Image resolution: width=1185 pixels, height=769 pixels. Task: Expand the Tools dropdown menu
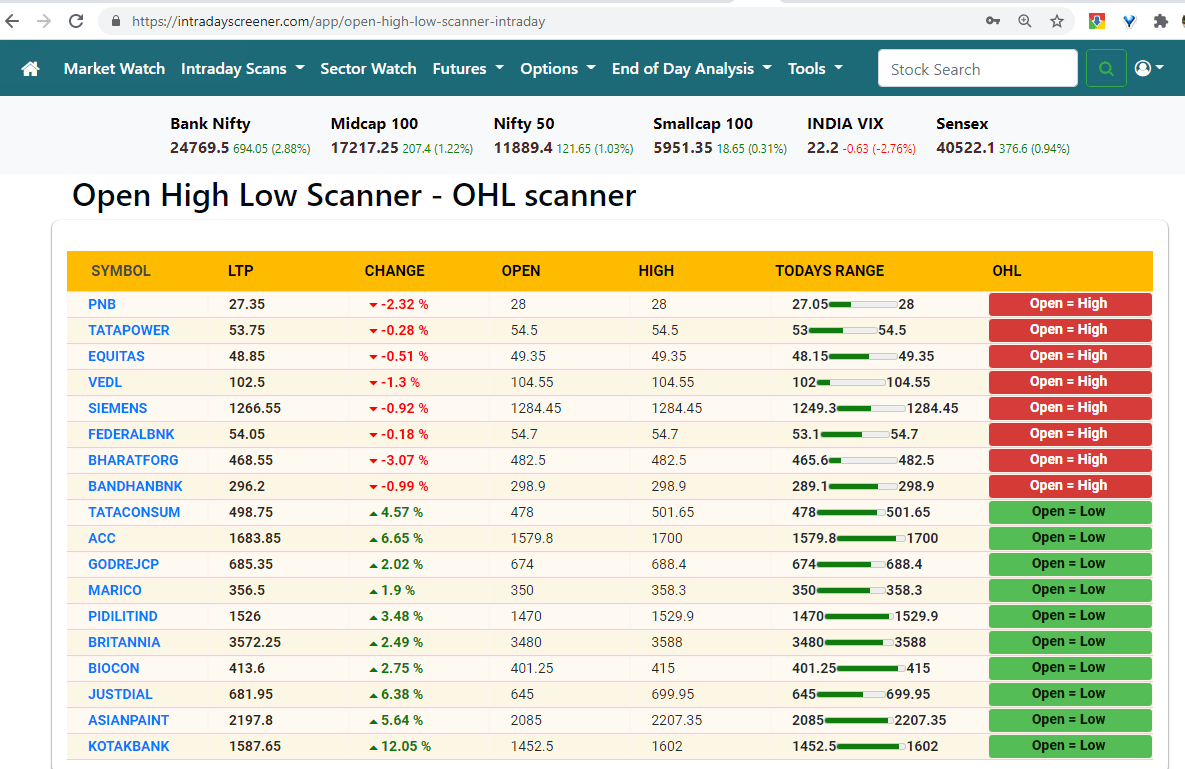click(x=815, y=69)
